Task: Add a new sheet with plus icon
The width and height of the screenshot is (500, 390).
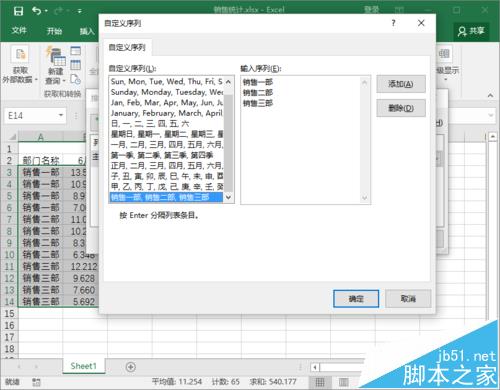Action: point(130,367)
